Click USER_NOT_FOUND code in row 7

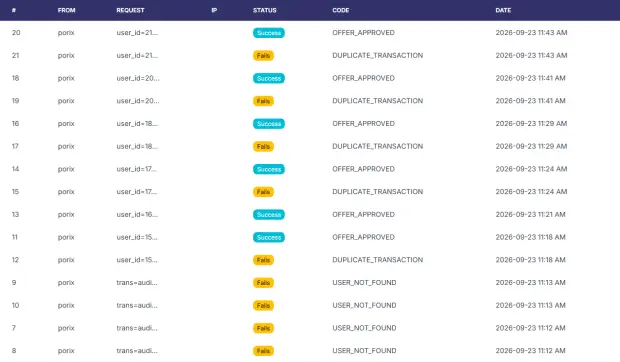pos(364,328)
